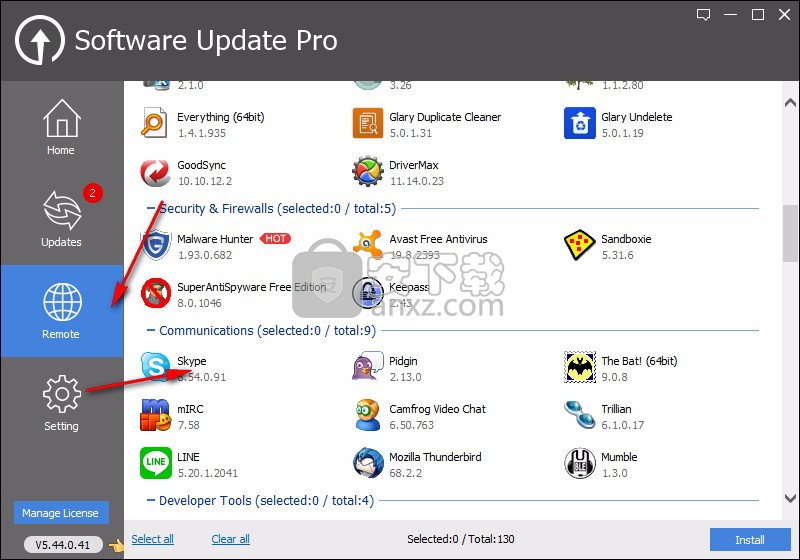Select the Malware Hunter shield icon
The height and width of the screenshot is (560, 800).
pos(156,245)
